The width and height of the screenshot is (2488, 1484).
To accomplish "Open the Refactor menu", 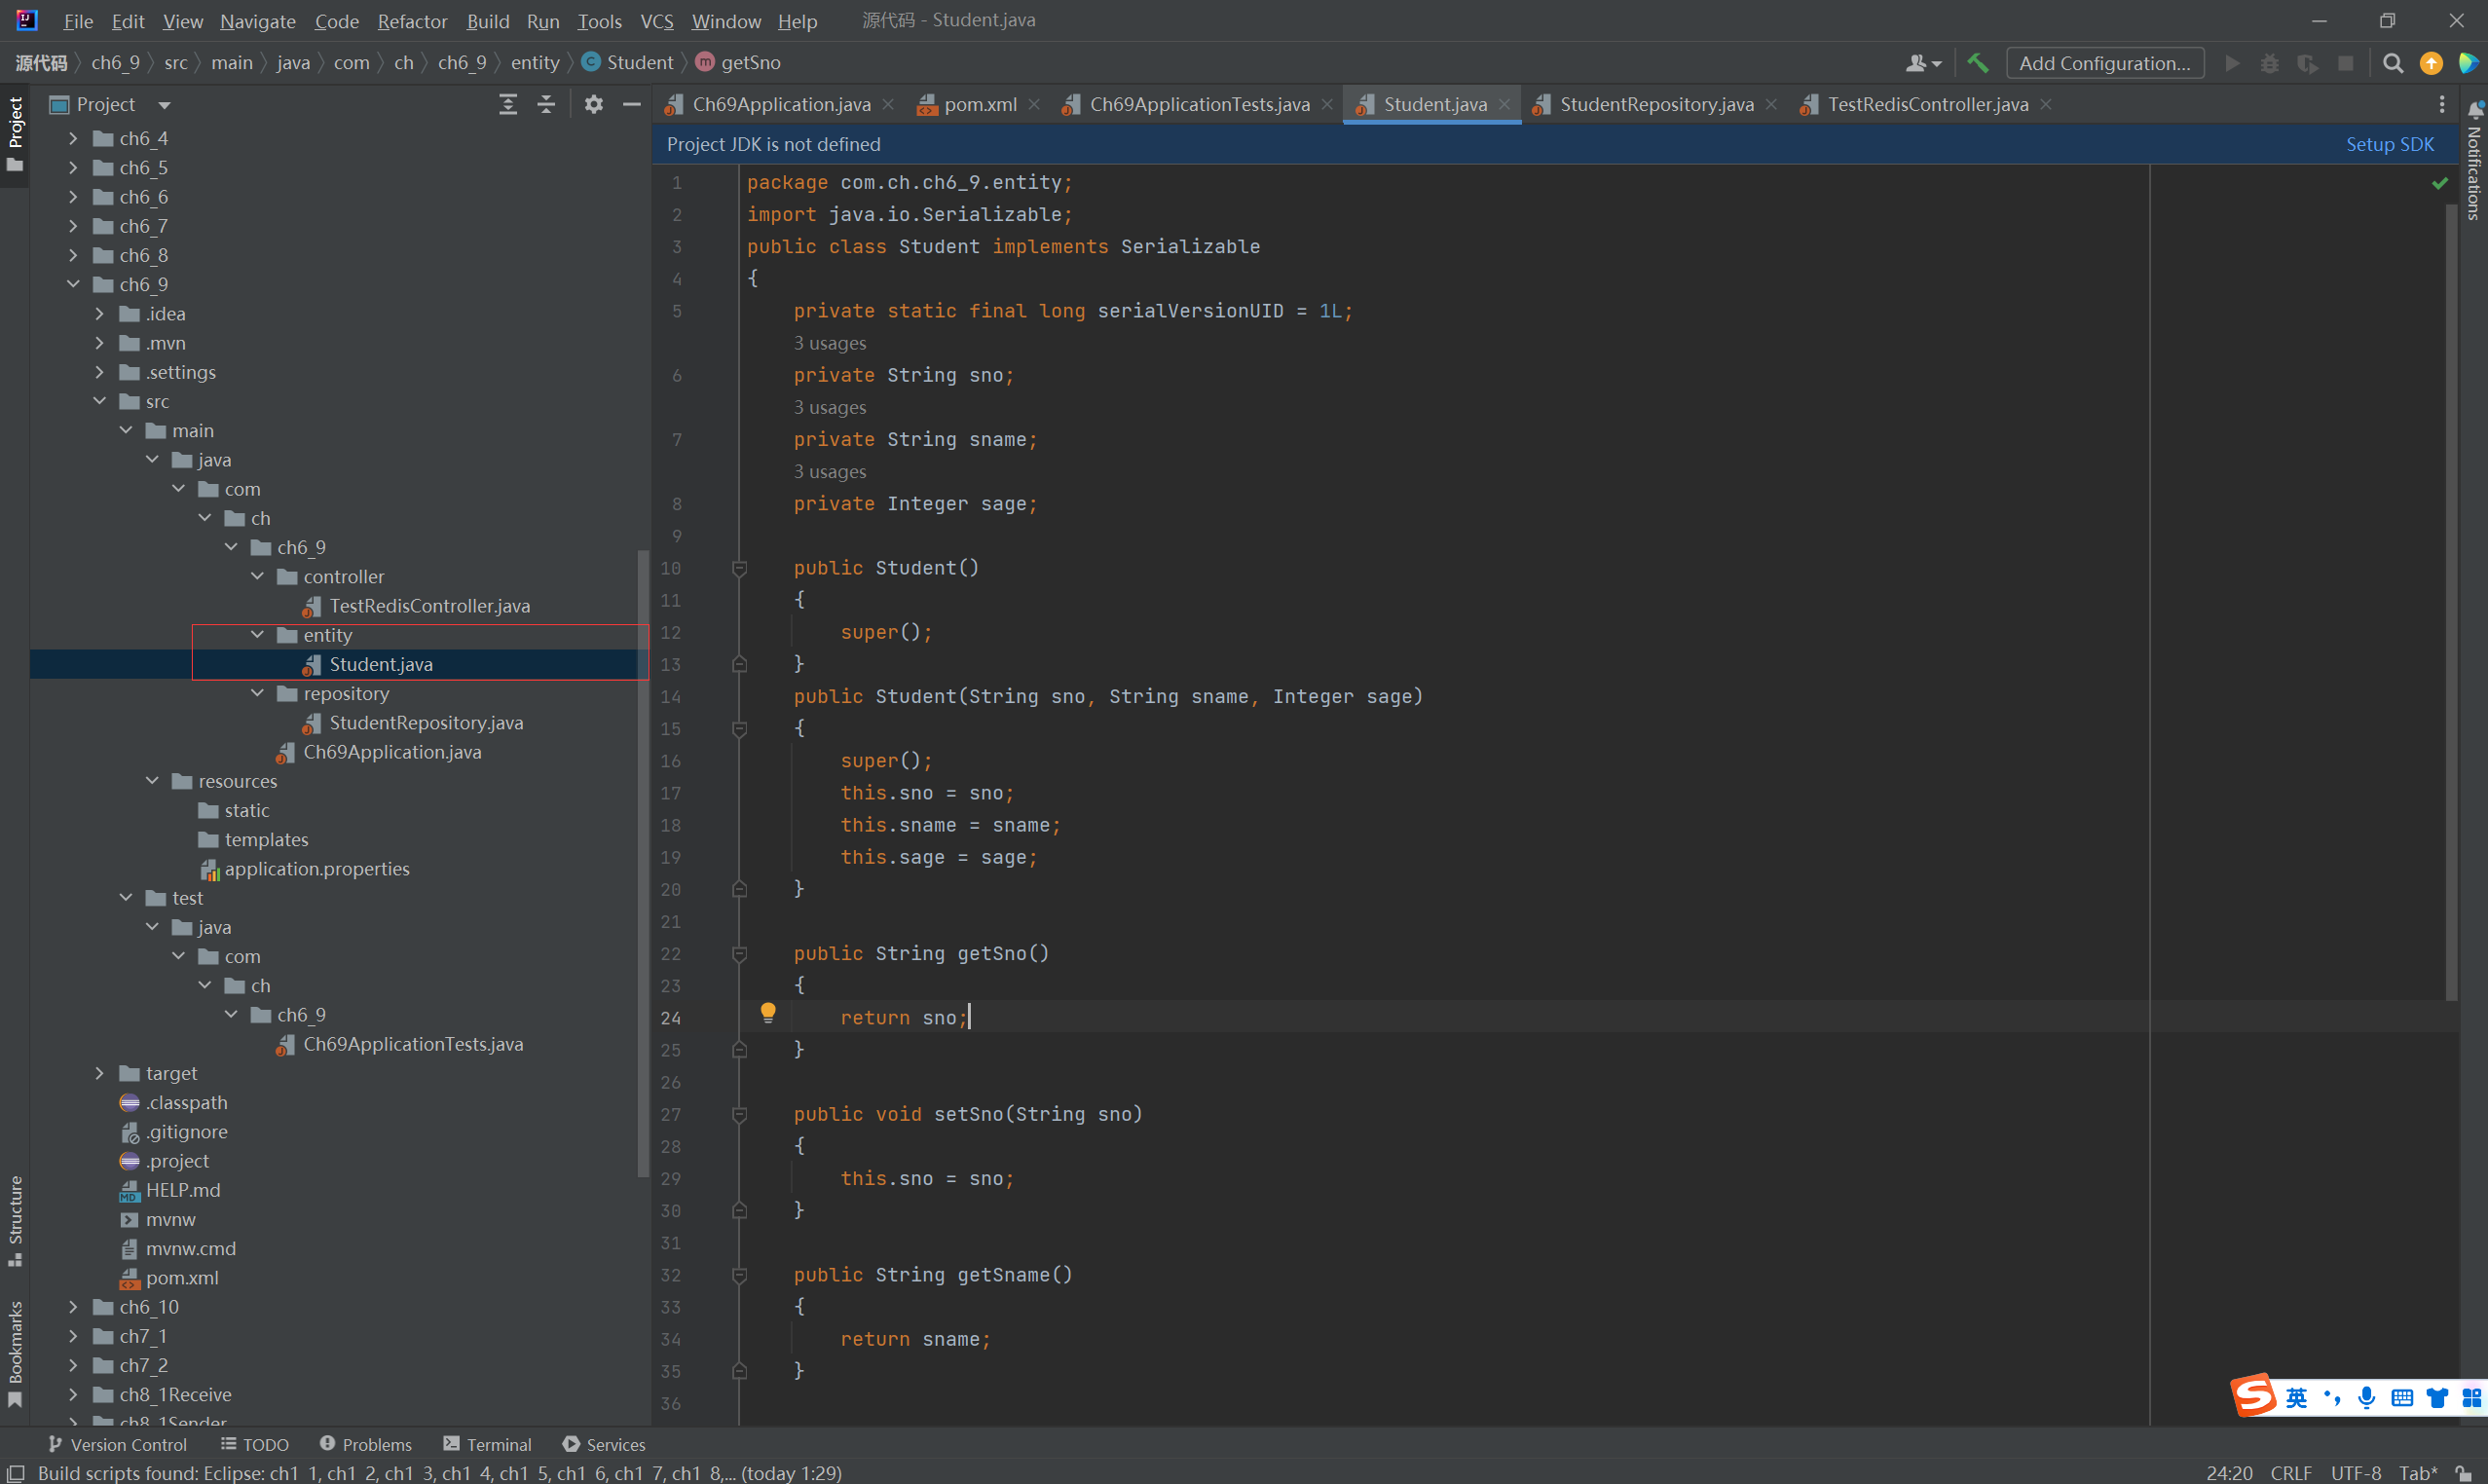I will point(412,21).
